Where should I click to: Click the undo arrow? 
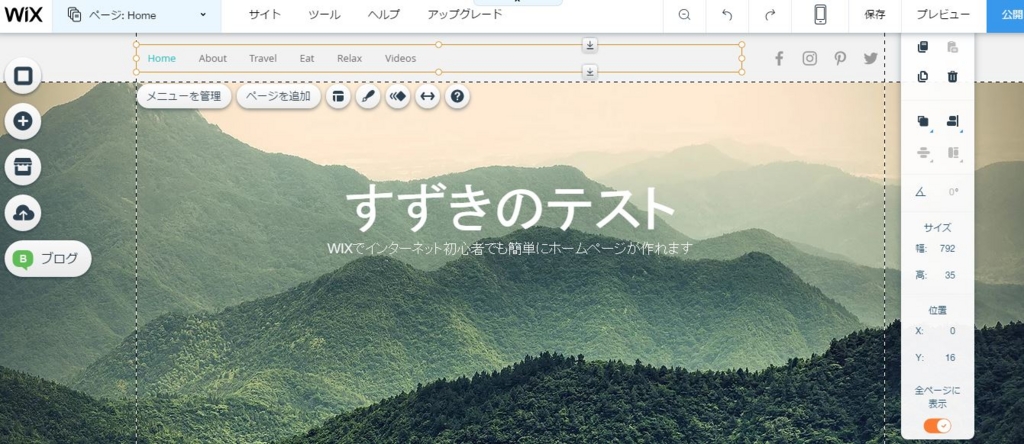click(x=727, y=15)
